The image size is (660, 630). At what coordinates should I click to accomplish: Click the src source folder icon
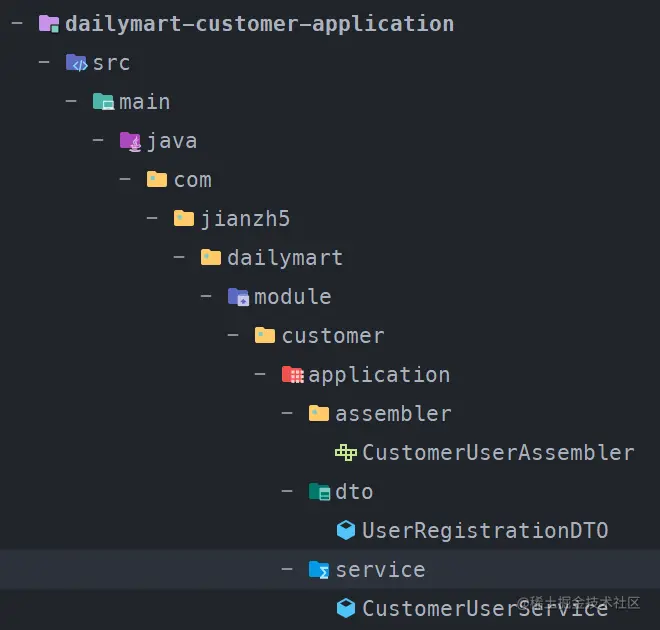76,63
